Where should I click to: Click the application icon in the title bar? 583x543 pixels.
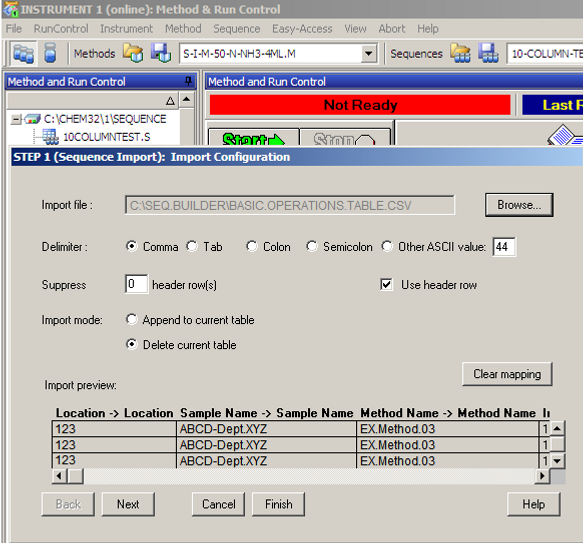point(10,9)
